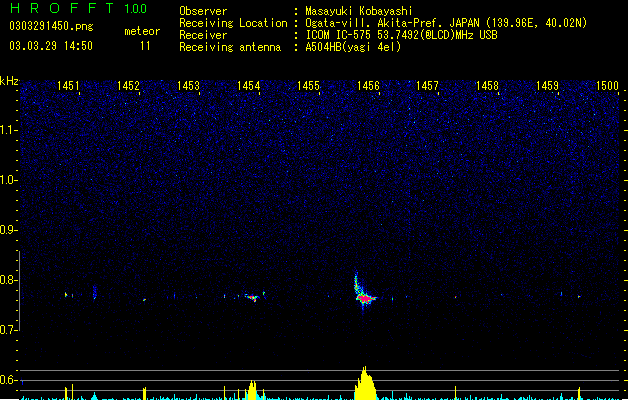Select the small meteor echo near 1454
Screen dimensions: 629x400
click(x=253, y=298)
